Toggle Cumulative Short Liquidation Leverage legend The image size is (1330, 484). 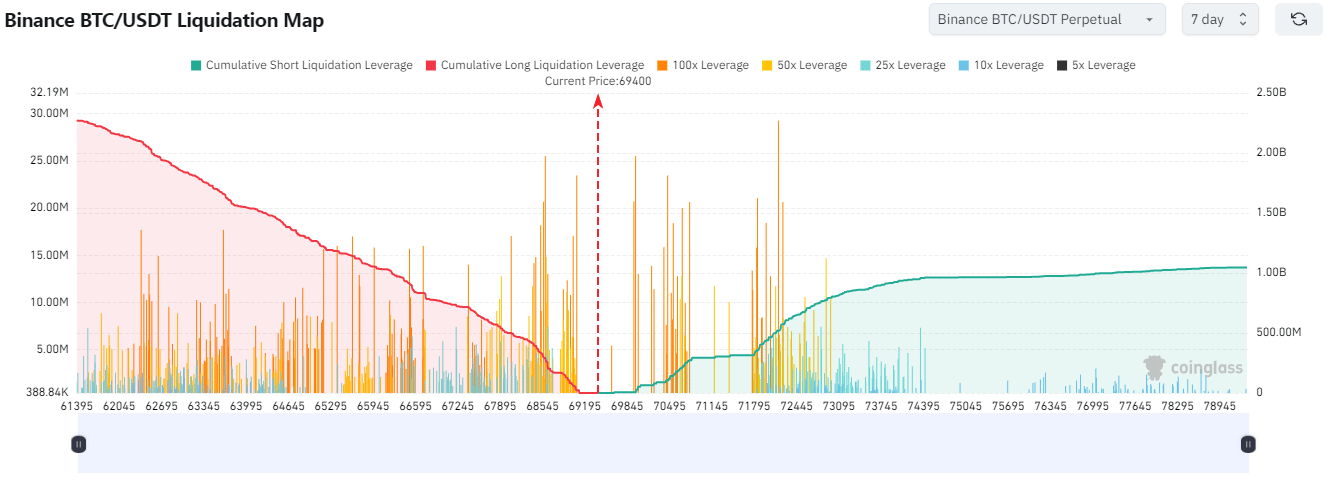(301, 65)
